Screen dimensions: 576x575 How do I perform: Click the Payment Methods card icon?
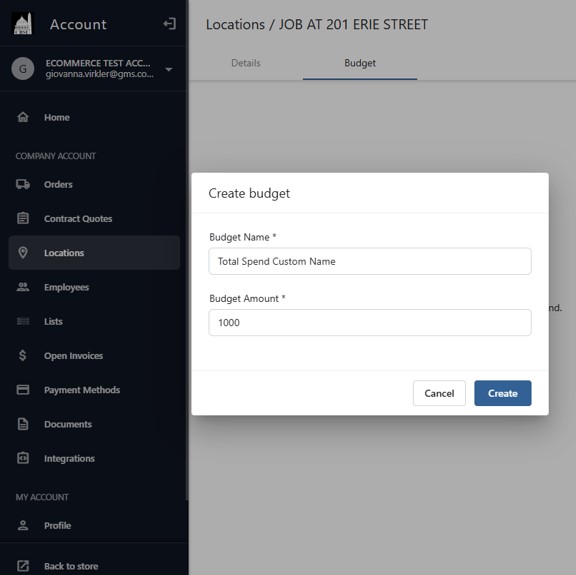[23, 389]
